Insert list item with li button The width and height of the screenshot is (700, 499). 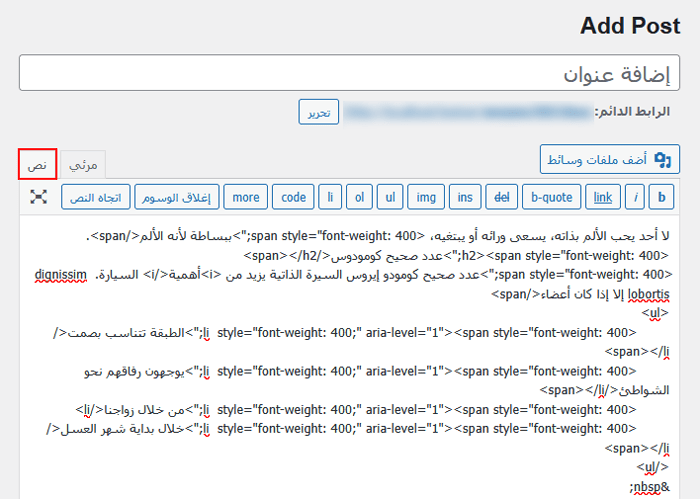(x=330, y=197)
